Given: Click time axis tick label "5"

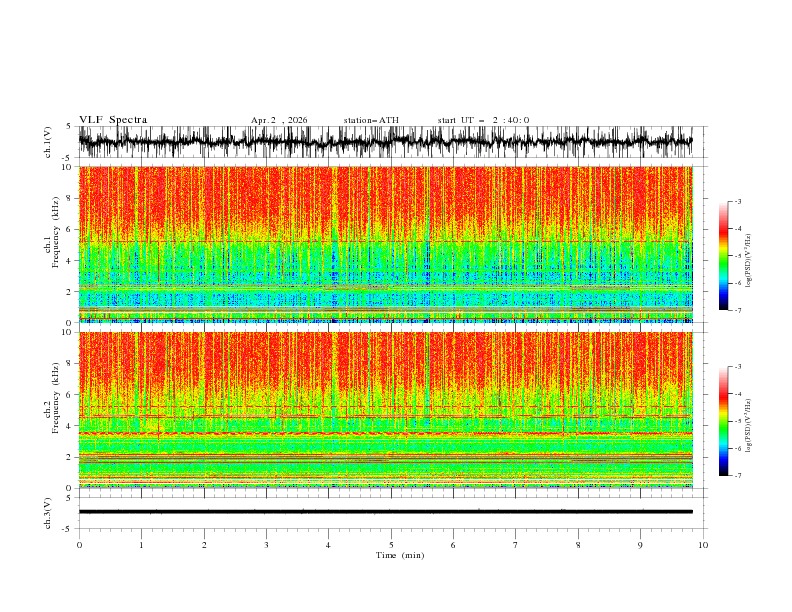Looking at the screenshot, I should coord(391,545).
